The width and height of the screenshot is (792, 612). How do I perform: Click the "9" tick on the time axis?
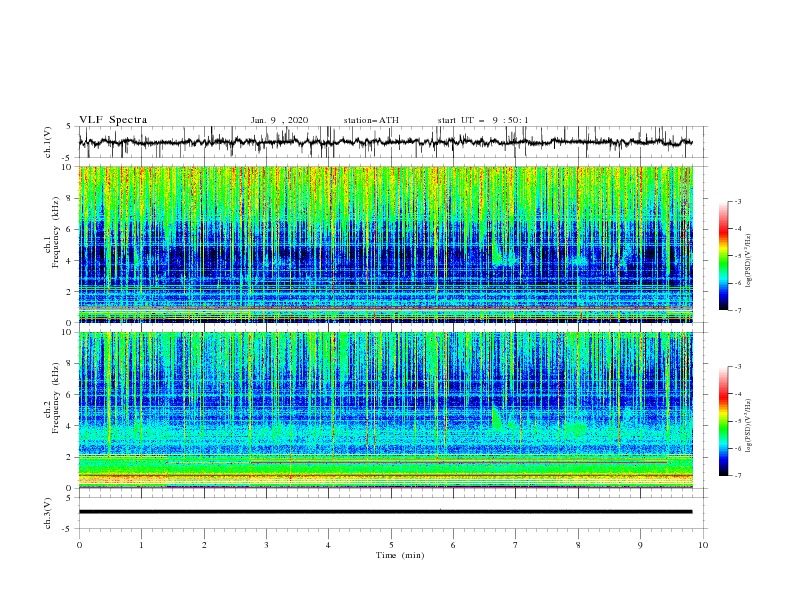coord(640,545)
